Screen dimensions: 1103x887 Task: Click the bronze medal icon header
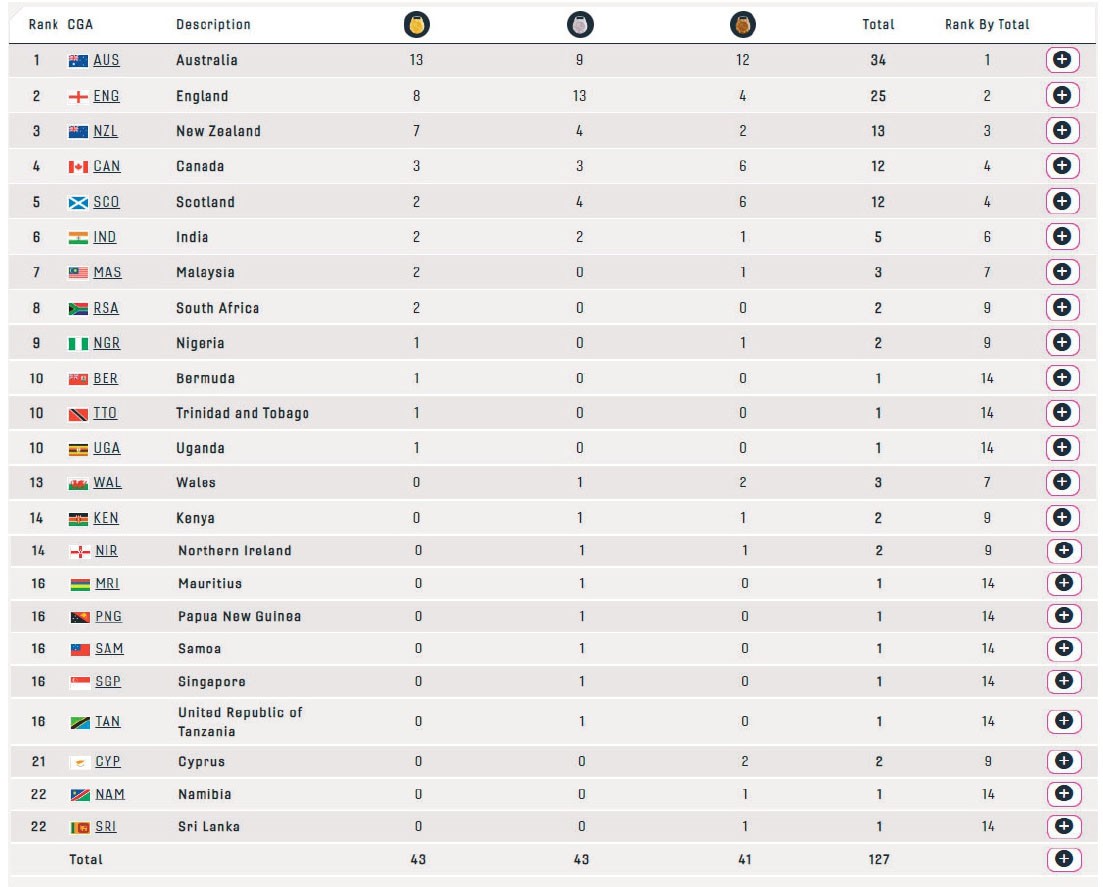coord(743,25)
